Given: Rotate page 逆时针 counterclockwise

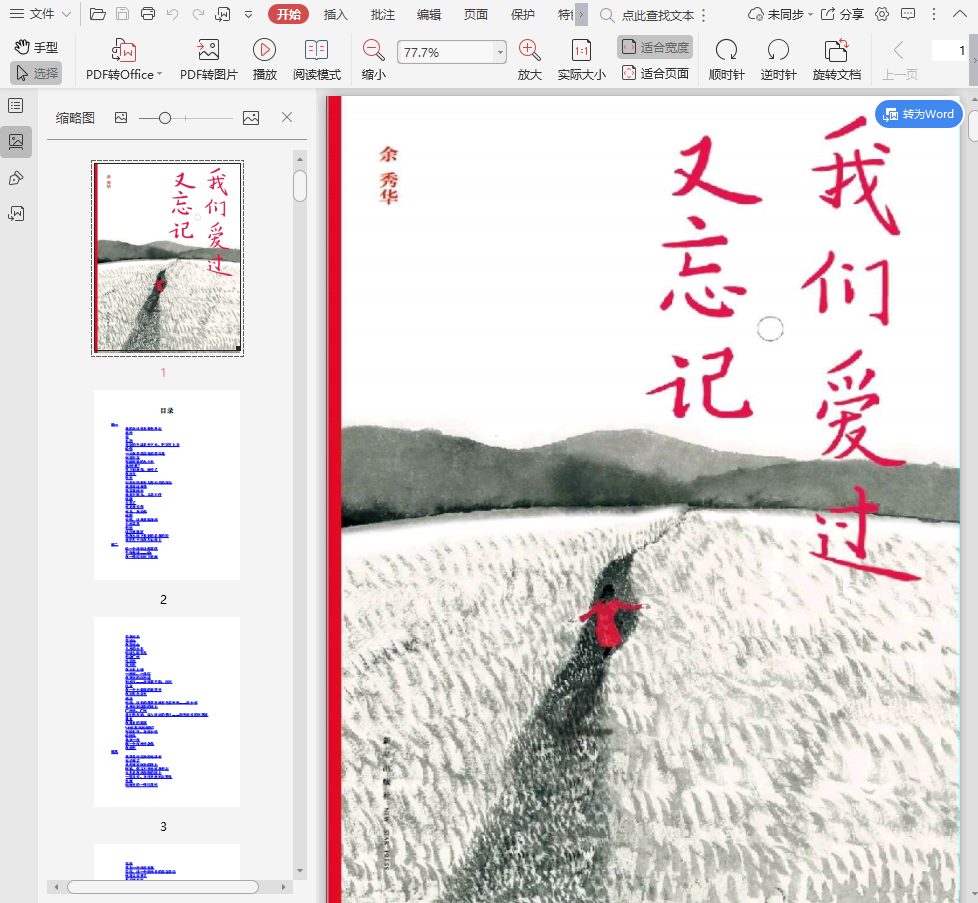Looking at the screenshot, I should click(x=778, y=60).
